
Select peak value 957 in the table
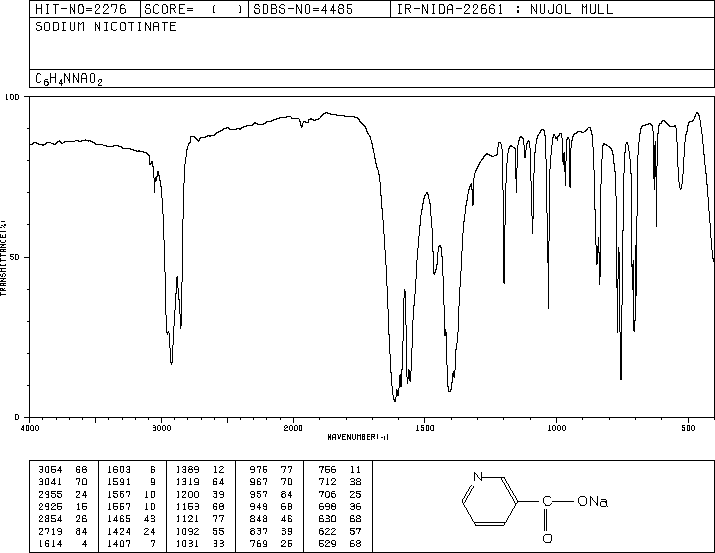[259, 494]
